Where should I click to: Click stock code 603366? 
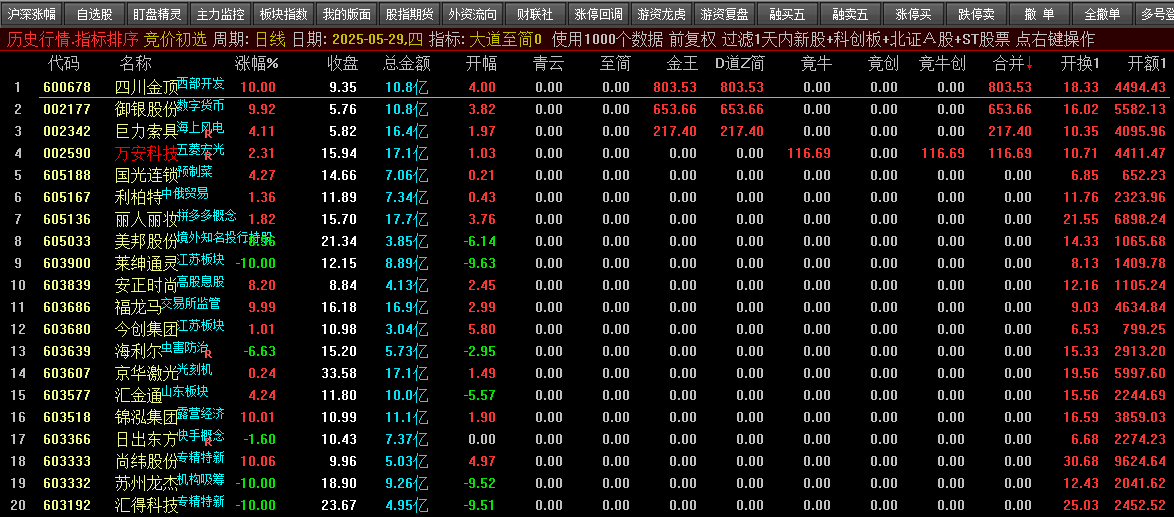67,439
